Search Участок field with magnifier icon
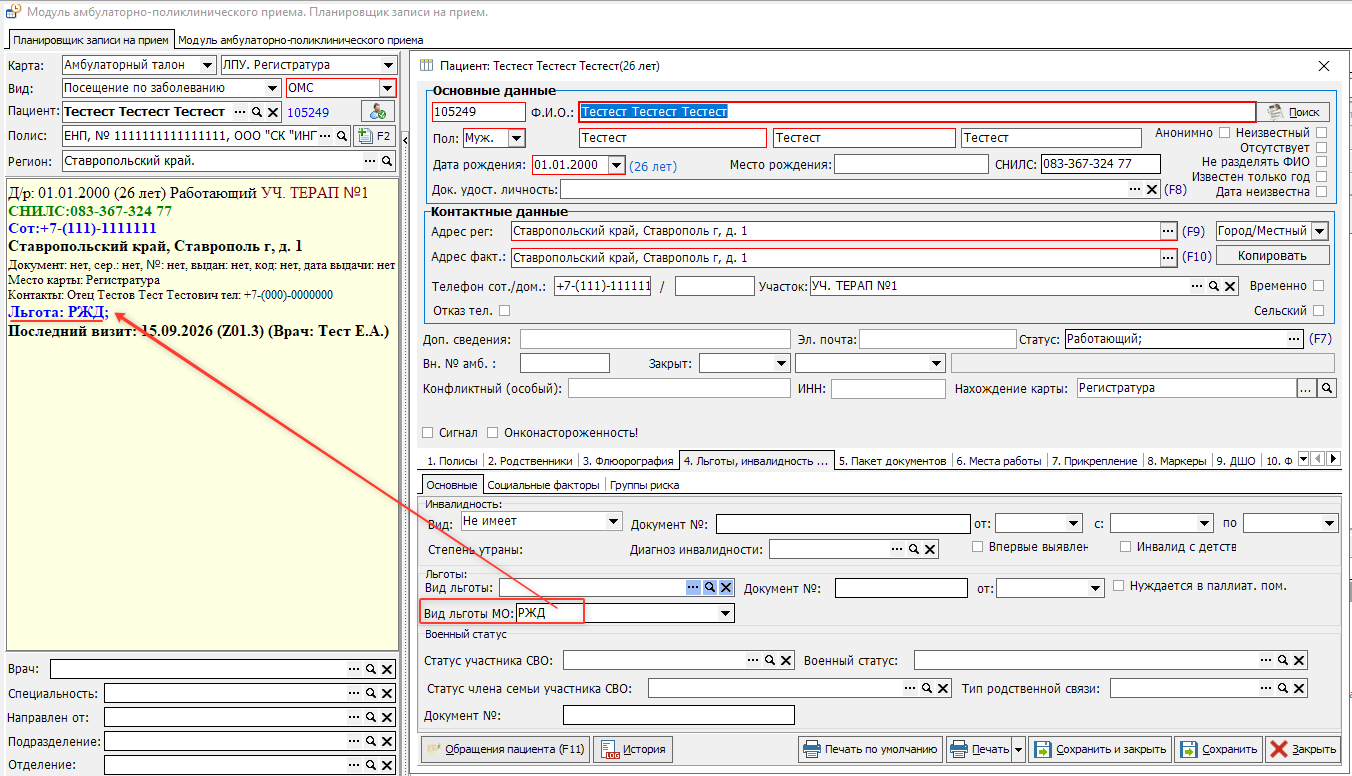This screenshot has height=776, width=1352. point(1214,286)
